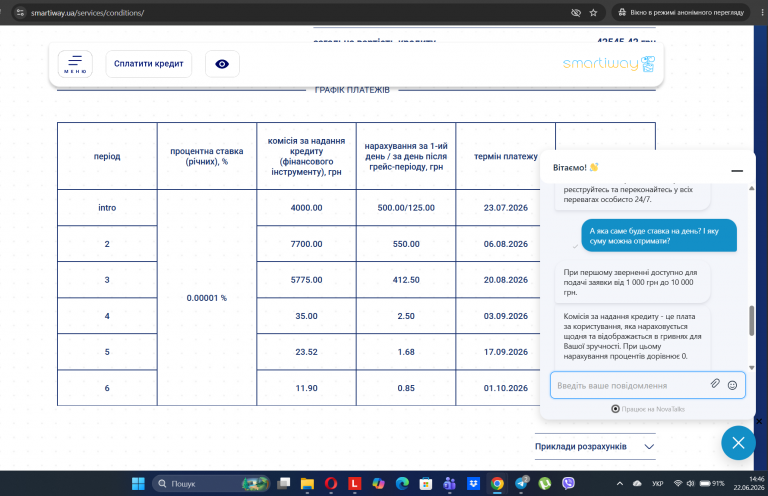Select the 4000.00 commission cell
This screenshot has width=768, height=496.
(x=306, y=208)
